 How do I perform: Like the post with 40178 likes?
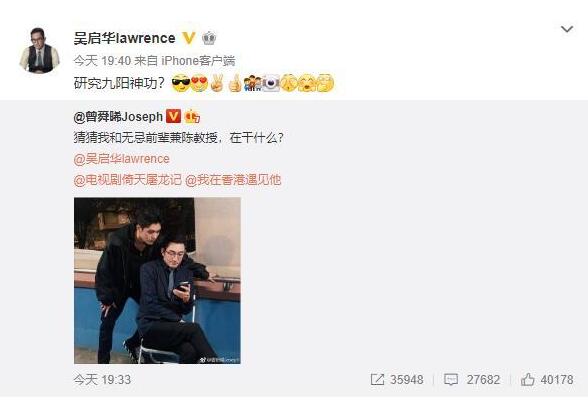(x=547, y=380)
